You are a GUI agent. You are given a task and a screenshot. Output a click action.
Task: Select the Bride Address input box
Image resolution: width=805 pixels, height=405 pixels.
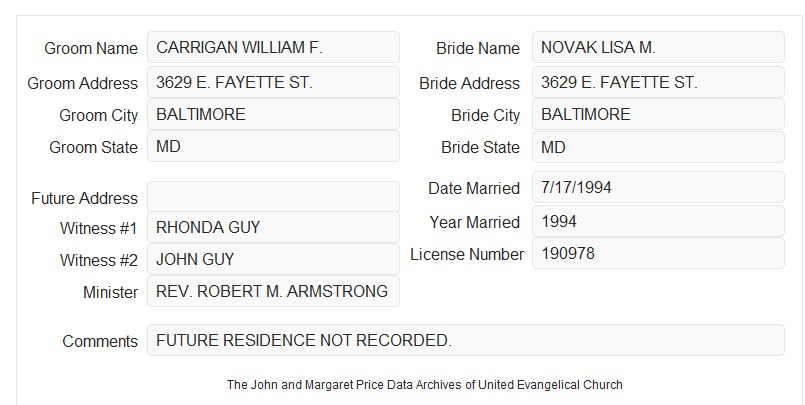[658, 82]
